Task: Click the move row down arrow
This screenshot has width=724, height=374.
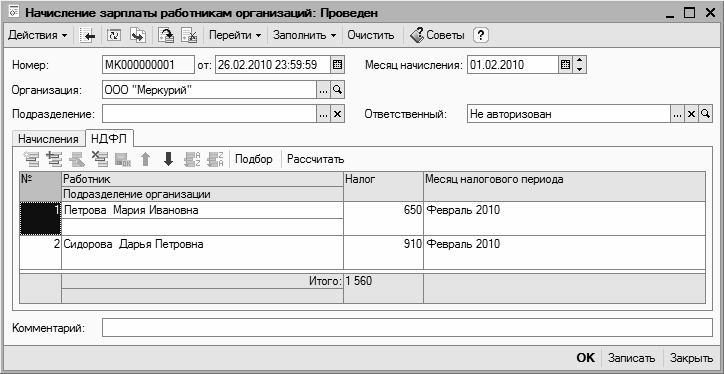Action: (169, 159)
